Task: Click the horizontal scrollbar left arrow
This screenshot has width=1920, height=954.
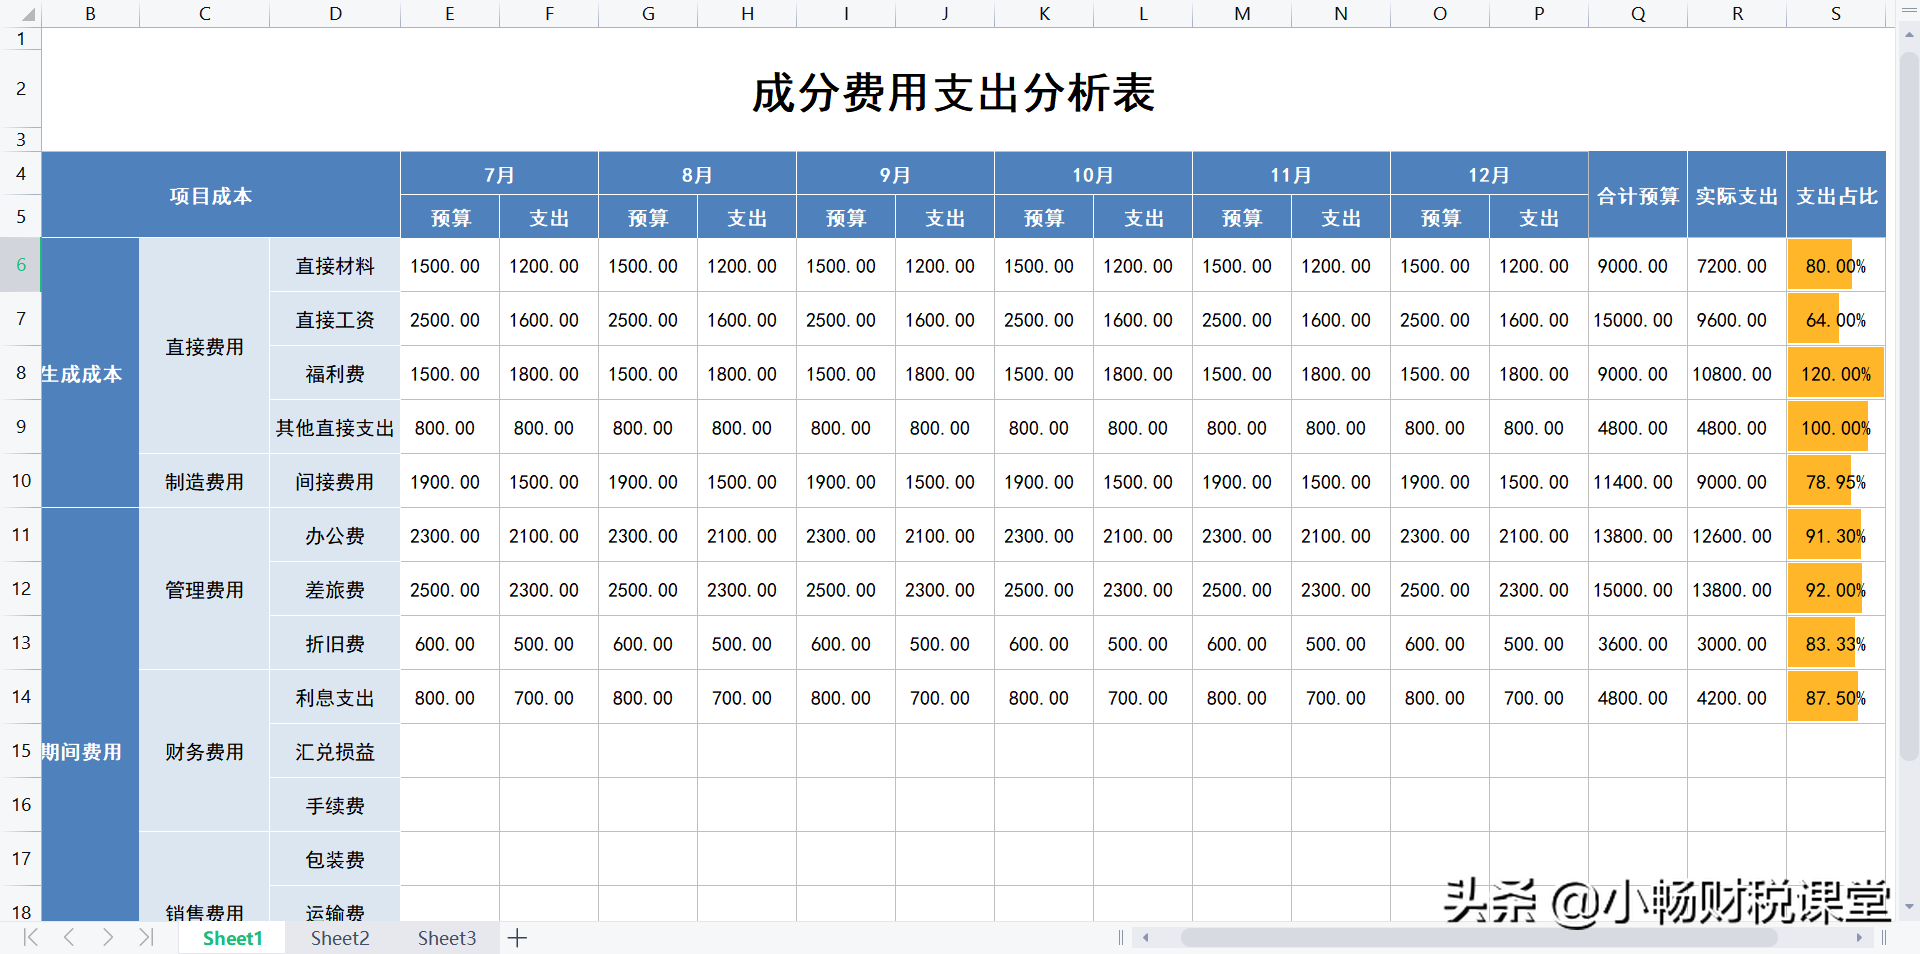Action: tap(1146, 938)
